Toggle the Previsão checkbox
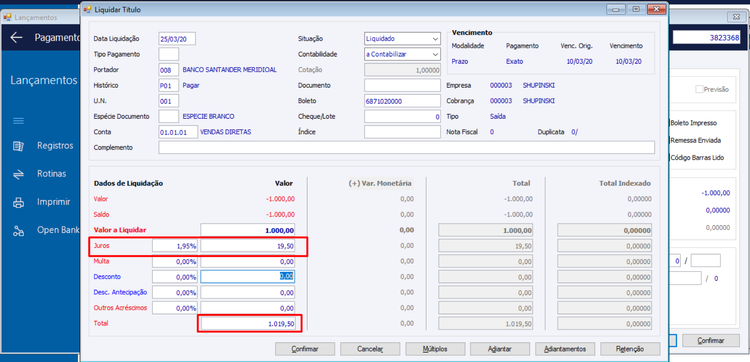The height and width of the screenshot is (362, 750). coord(699,89)
